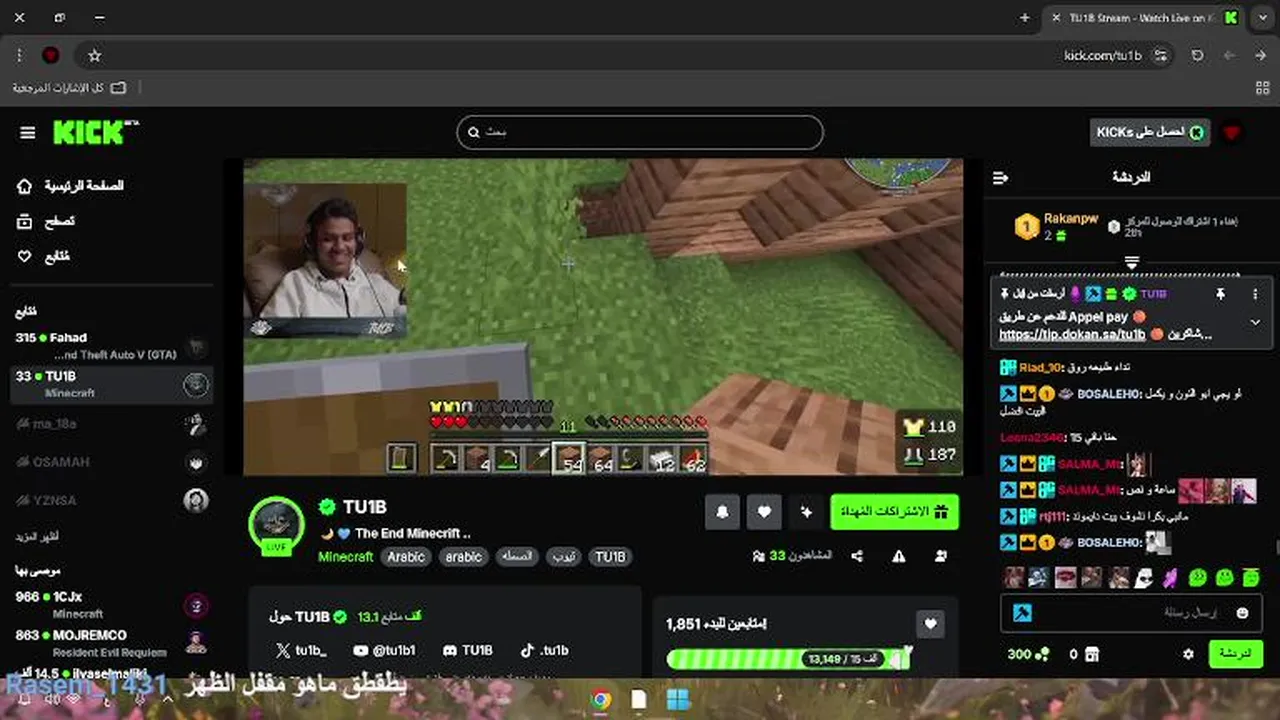The width and height of the screenshot is (1280, 720).
Task: Click the sparkle icon button beside heart
Action: click(x=806, y=512)
